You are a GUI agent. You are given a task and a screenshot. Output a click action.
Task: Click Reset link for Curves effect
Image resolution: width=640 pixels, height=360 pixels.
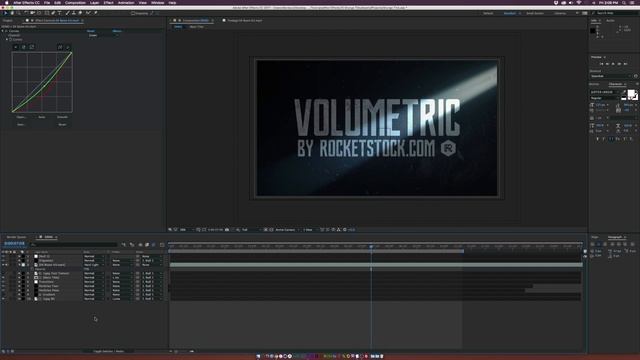click(x=91, y=31)
